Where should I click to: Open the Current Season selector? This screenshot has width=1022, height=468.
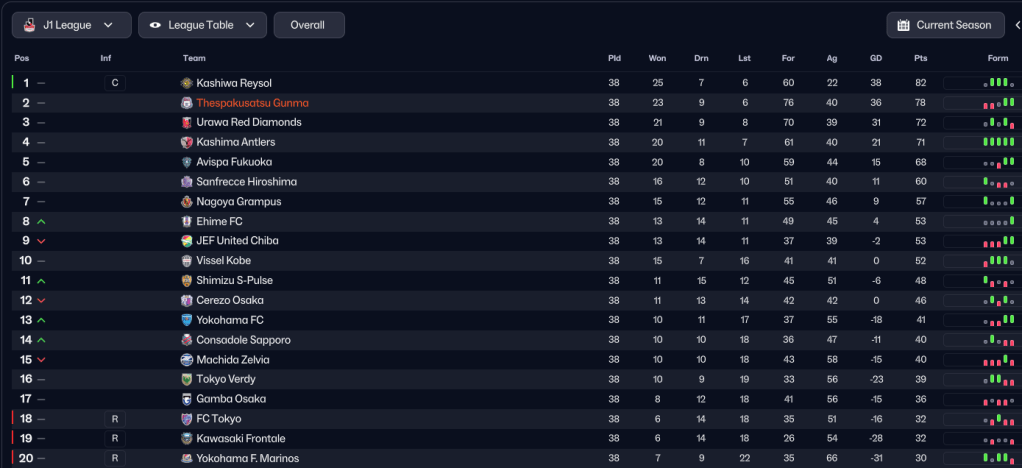945,25
